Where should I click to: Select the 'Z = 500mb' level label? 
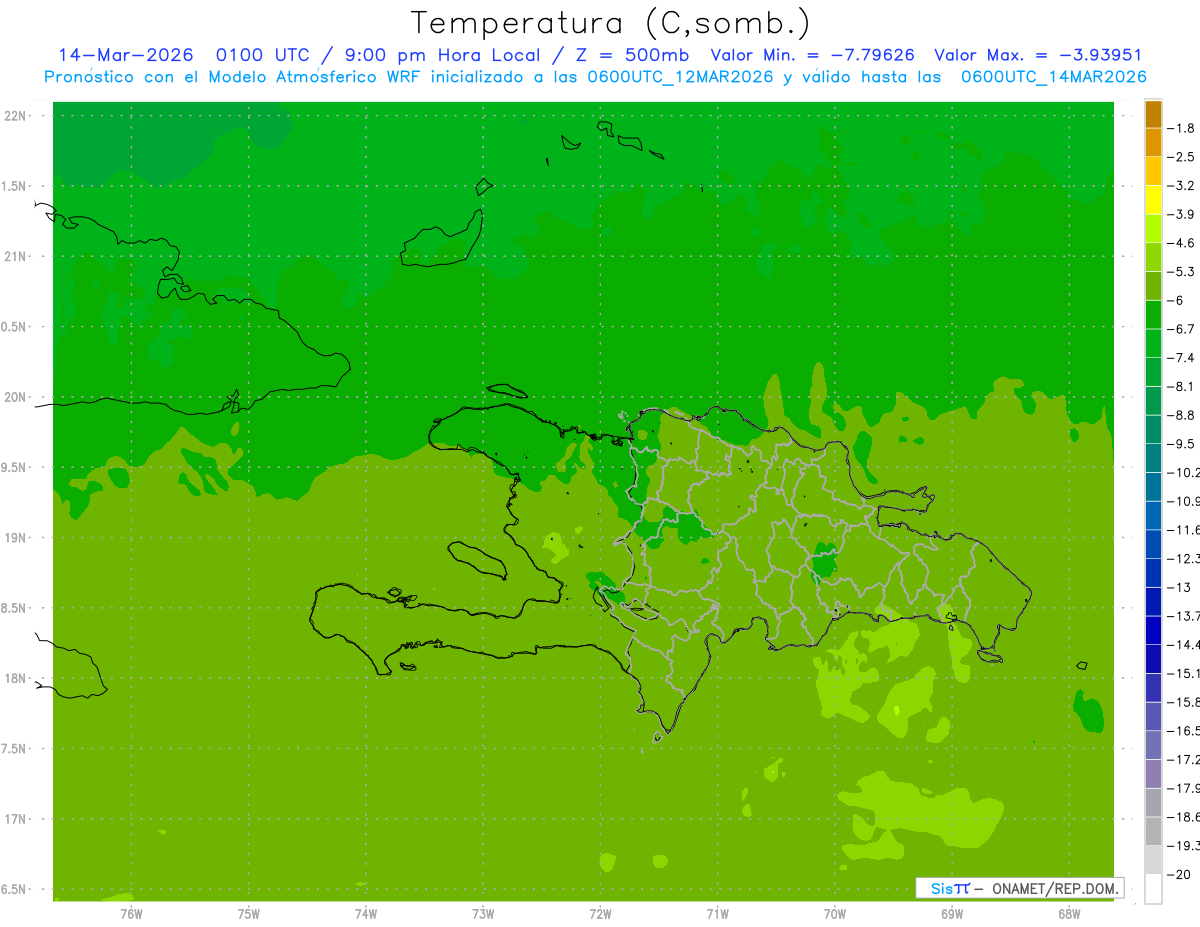(x=627, y=55)
